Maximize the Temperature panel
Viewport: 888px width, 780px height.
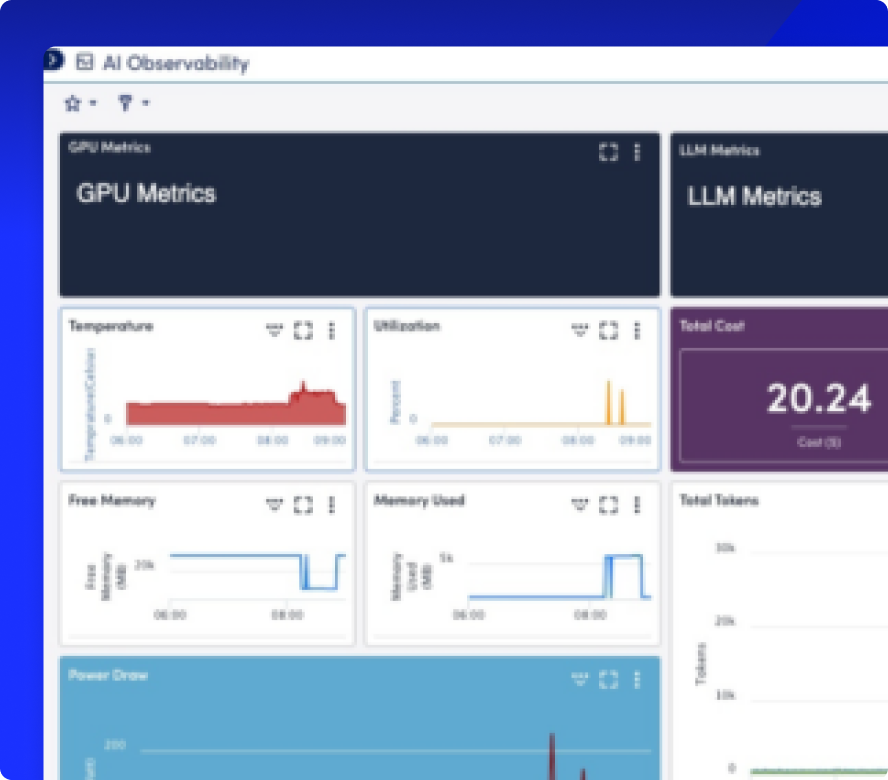click(x=303, y=330)
